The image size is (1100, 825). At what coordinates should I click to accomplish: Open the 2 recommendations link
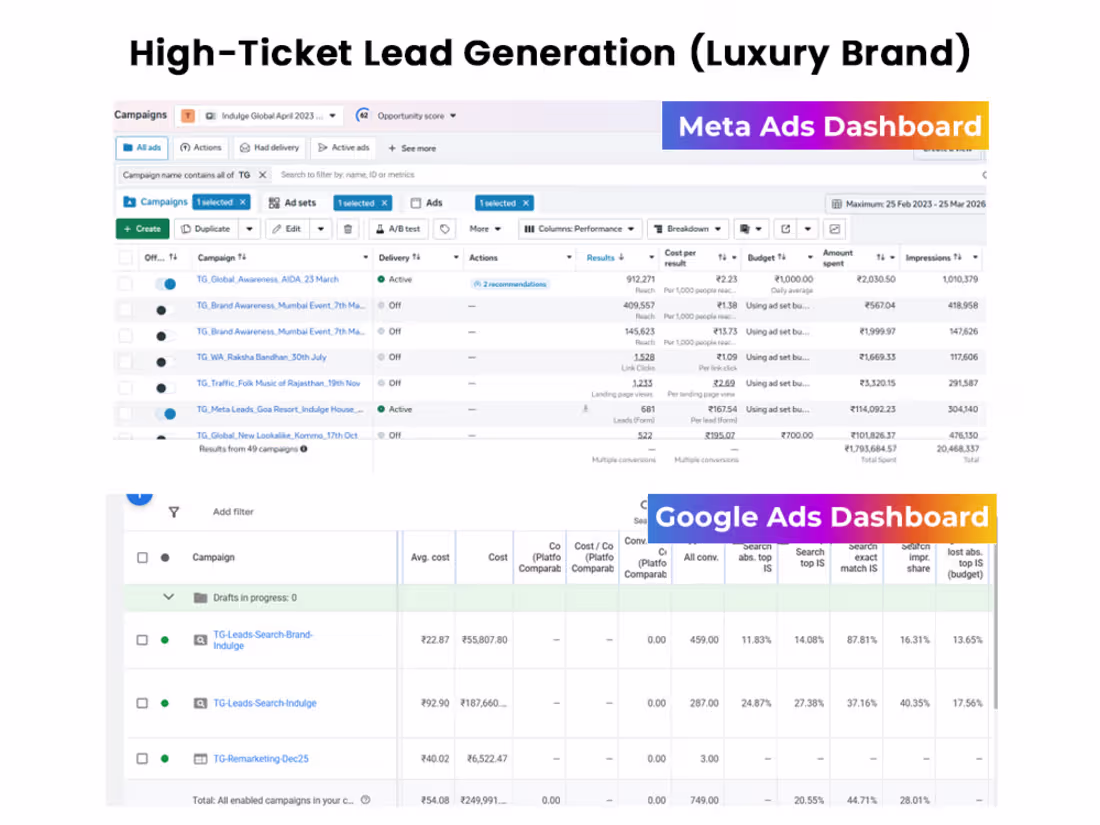pyautogui.click(x=510, y=284)
